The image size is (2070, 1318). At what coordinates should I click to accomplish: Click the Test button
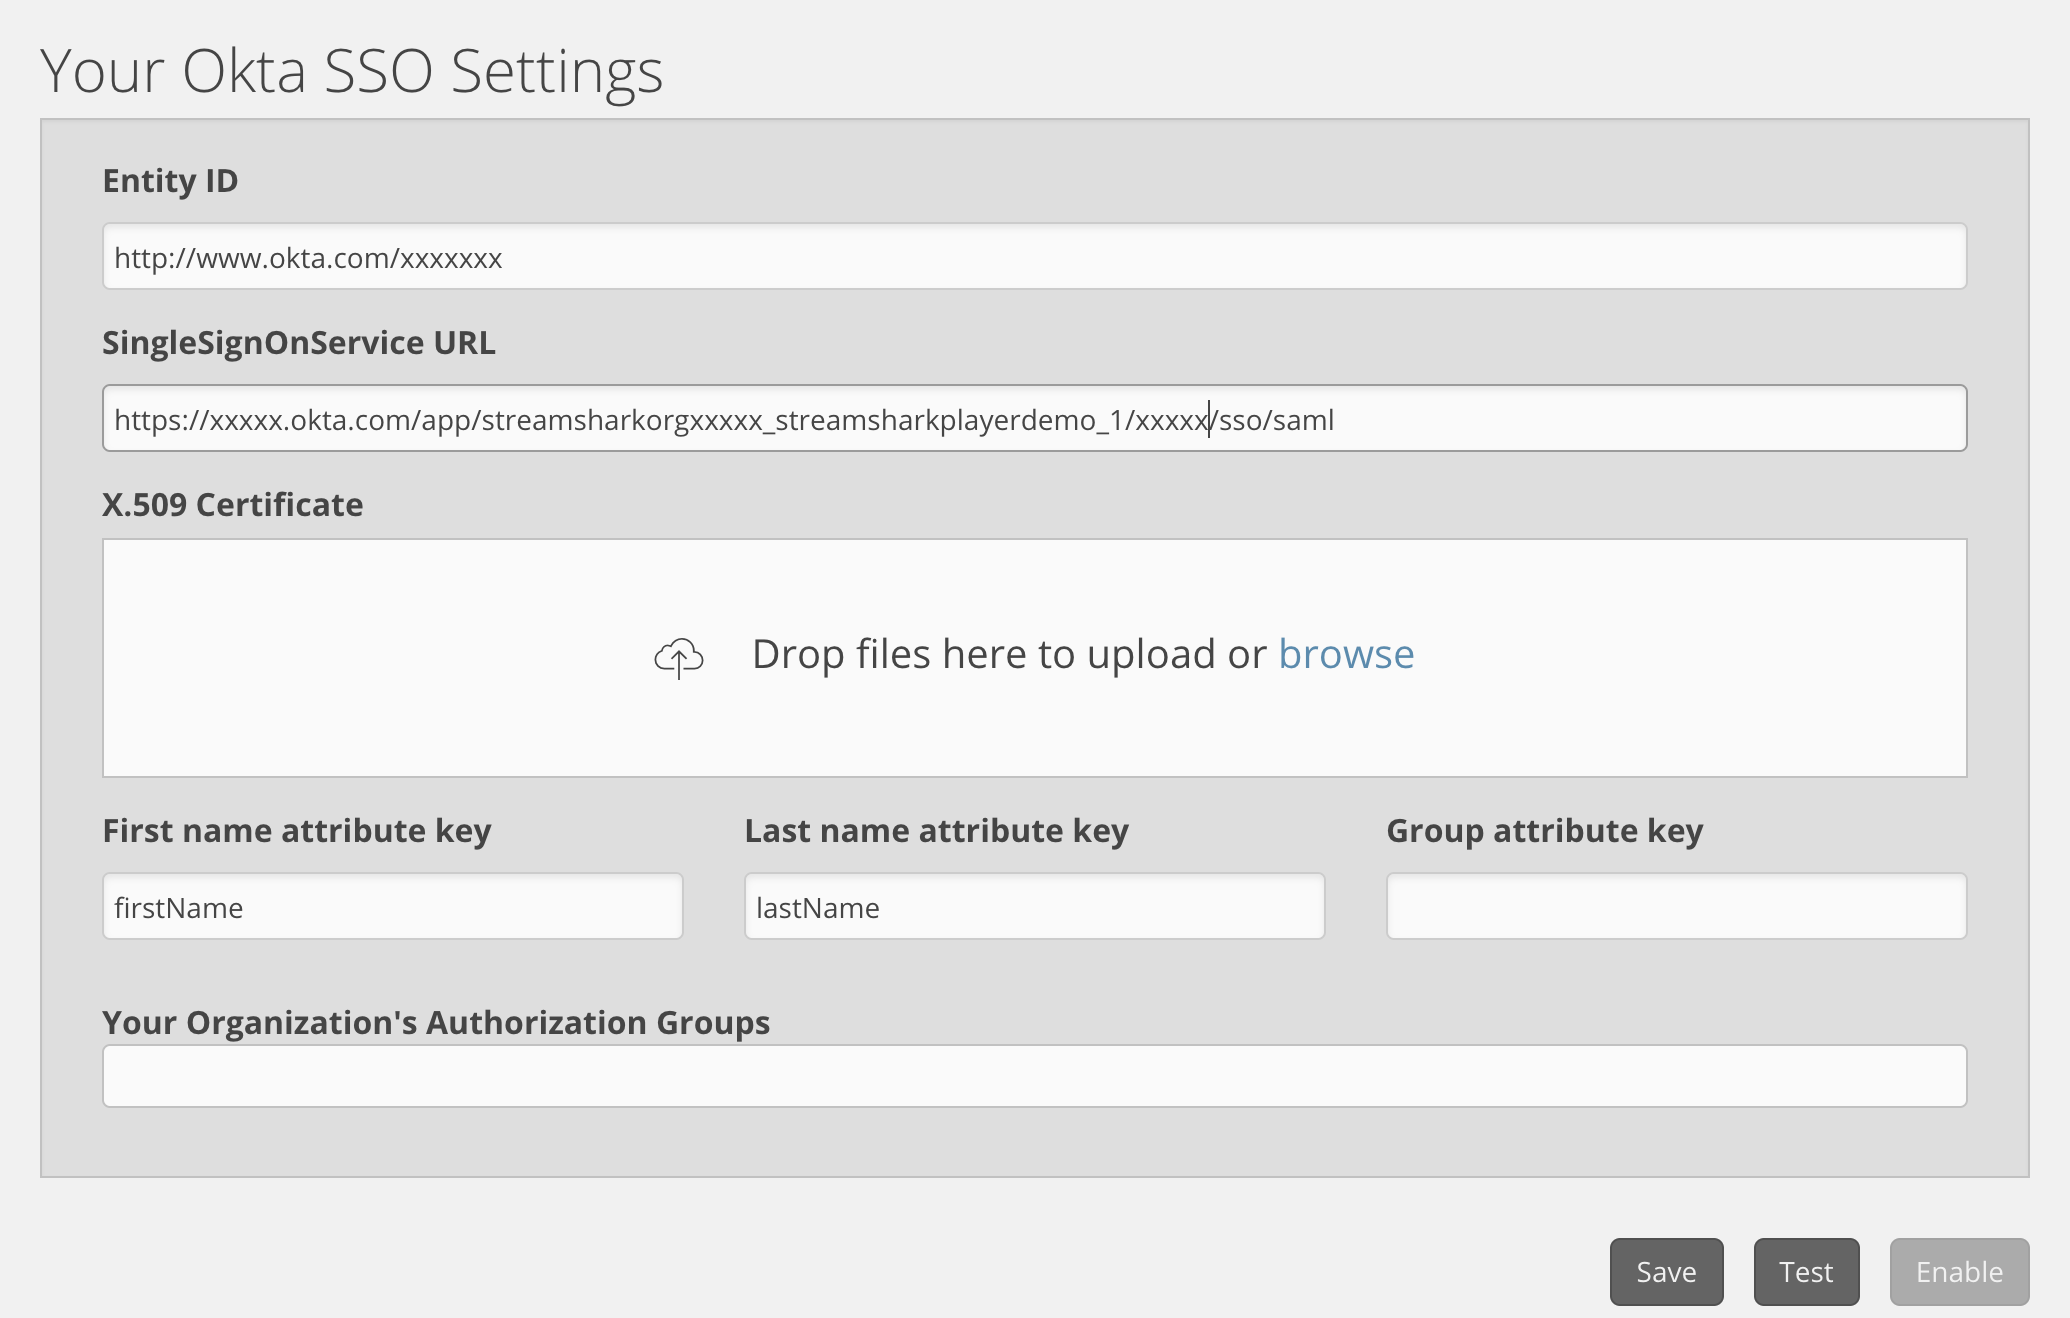click(x=1806, y=1271)
